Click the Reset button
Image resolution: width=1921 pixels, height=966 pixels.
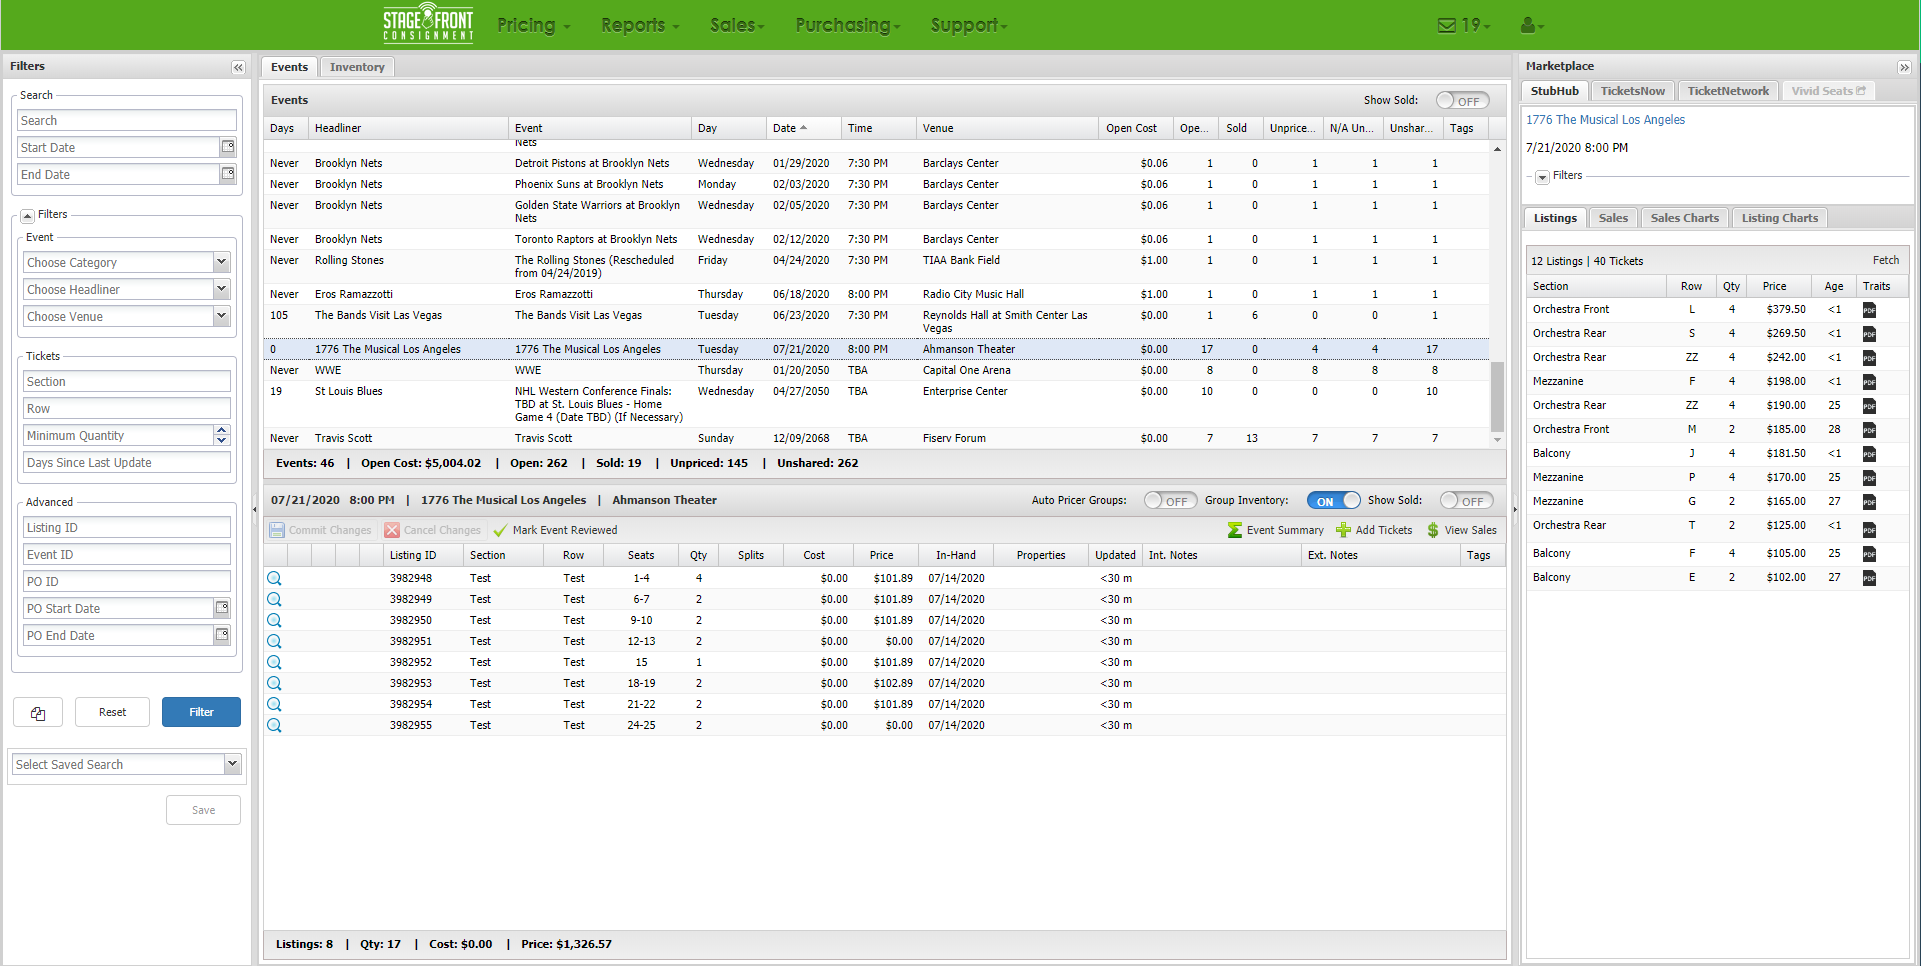[112, 712]
